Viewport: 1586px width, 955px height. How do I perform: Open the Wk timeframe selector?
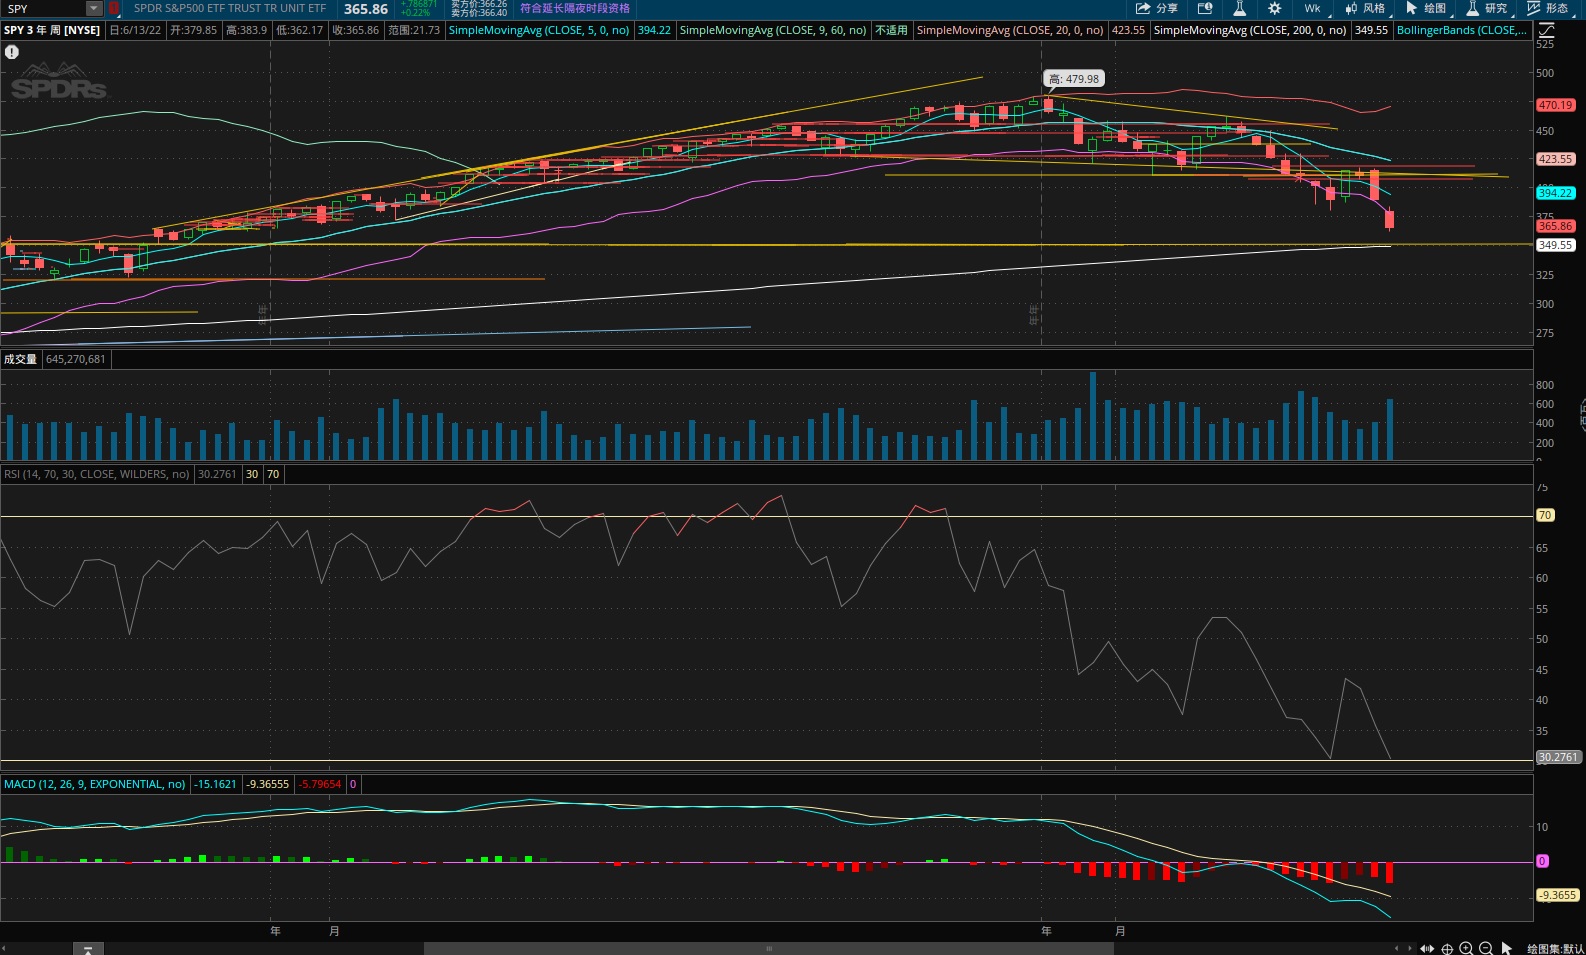[x=1312, y=8]
